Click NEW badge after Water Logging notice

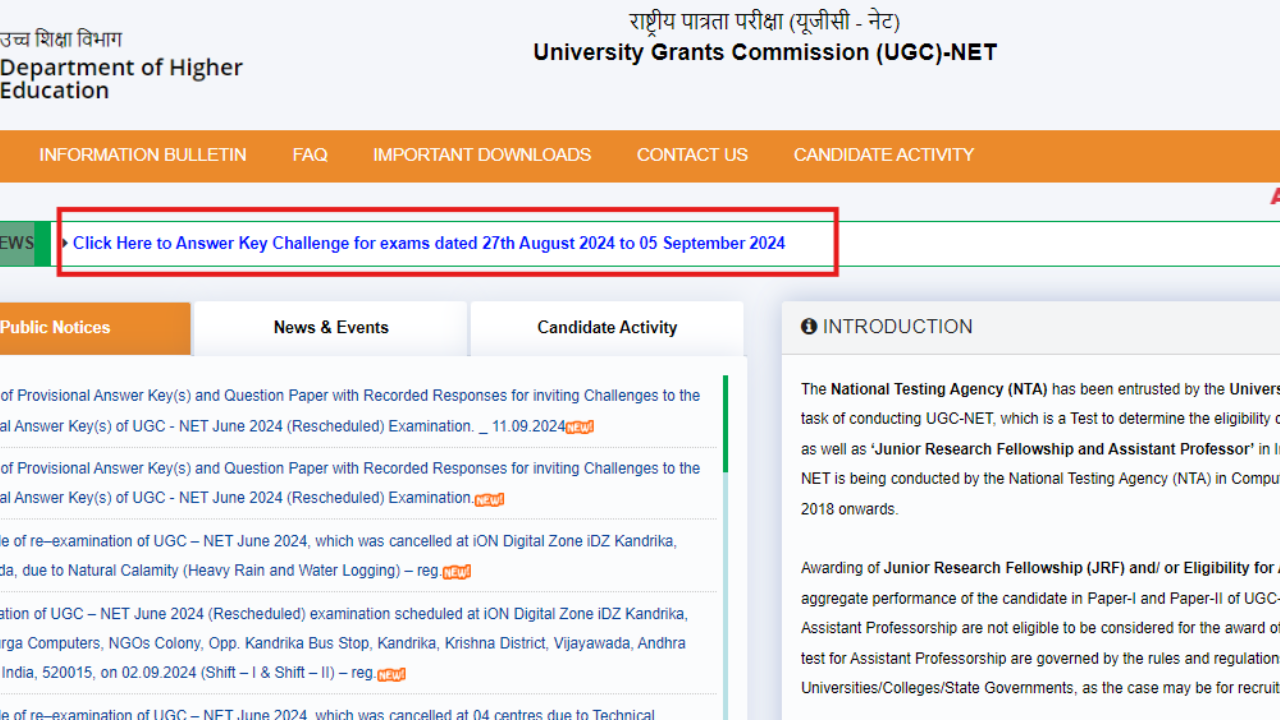click(457, 572)
